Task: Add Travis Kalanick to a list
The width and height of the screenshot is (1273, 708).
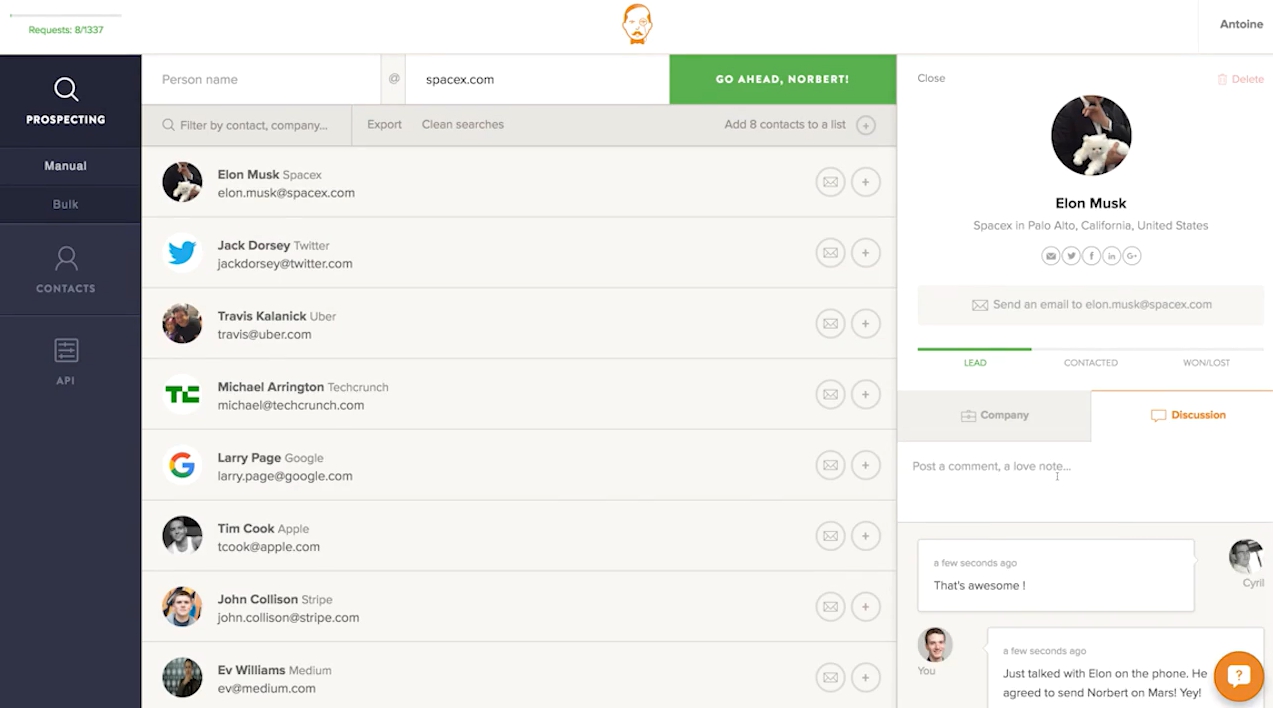Action: pyautogui.click(x=866, y=324)
